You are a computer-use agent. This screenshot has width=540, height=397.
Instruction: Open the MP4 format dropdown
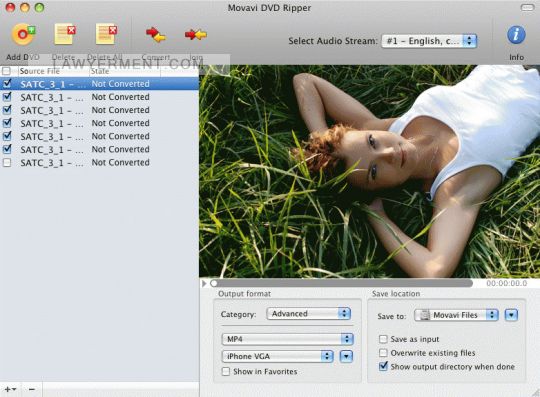click(288, 339)
